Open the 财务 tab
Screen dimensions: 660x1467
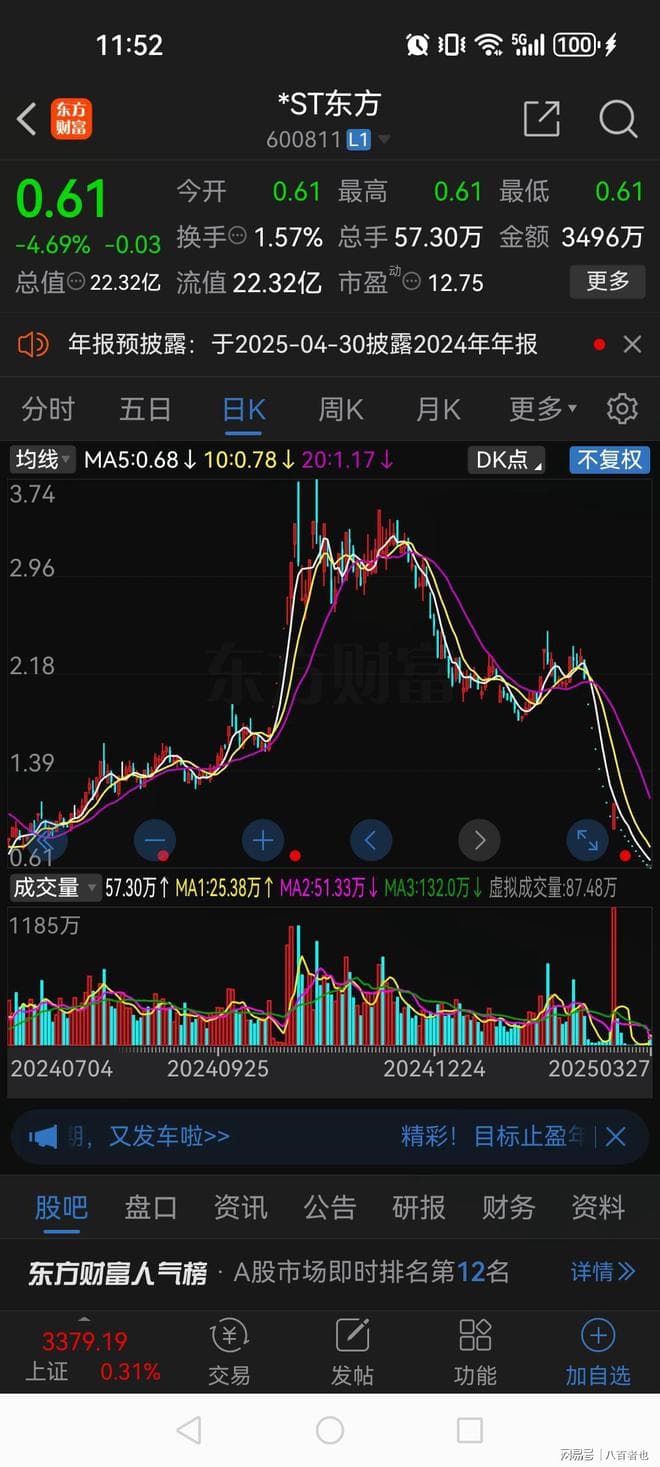click(508, 1207)
